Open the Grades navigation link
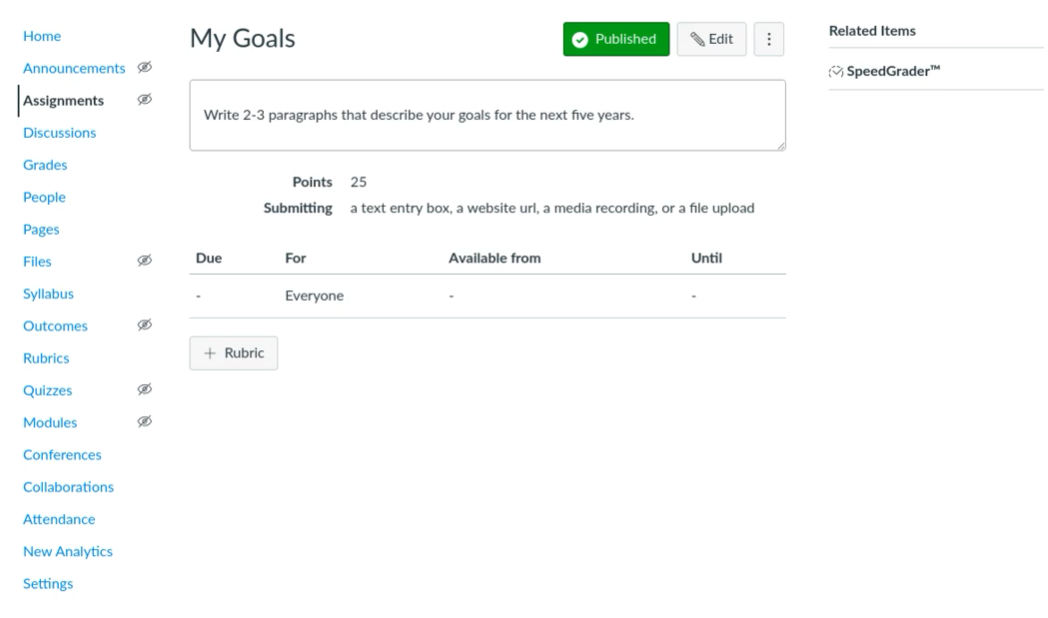 45,165
